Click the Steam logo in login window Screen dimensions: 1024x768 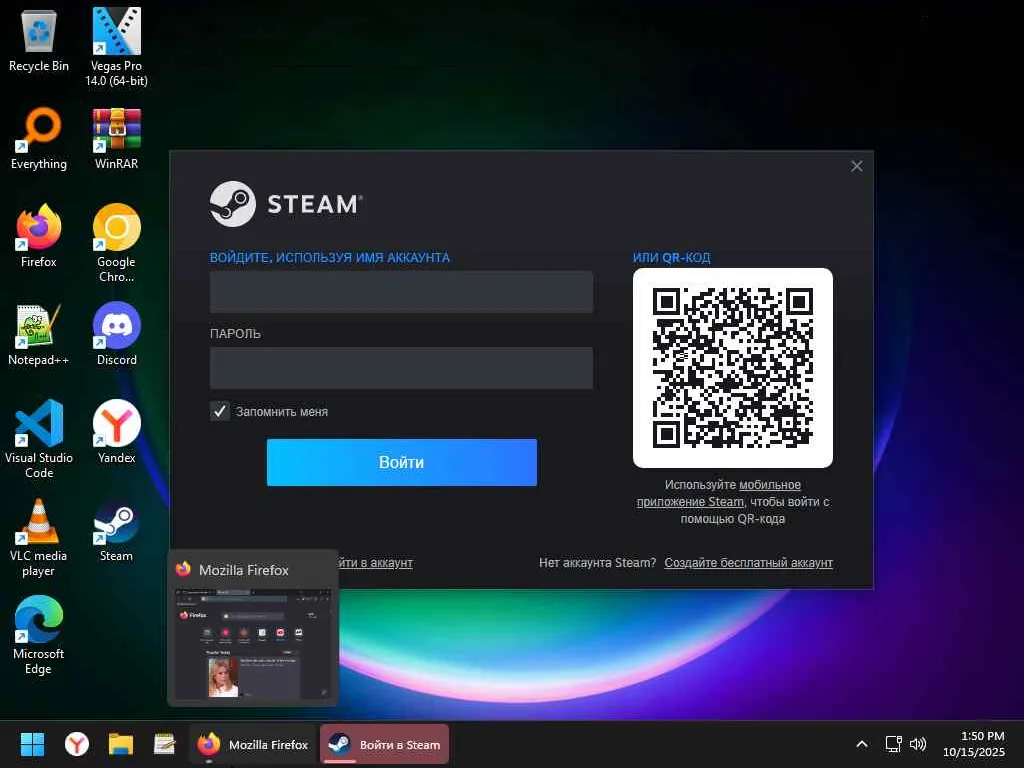[286, 204]
